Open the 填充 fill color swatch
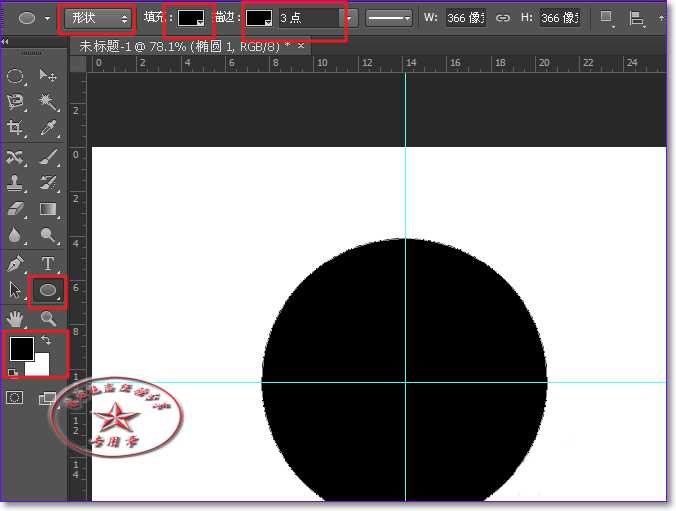Viewport: 676px width, 511px height. pyautogui.click(x=191, y=18)
